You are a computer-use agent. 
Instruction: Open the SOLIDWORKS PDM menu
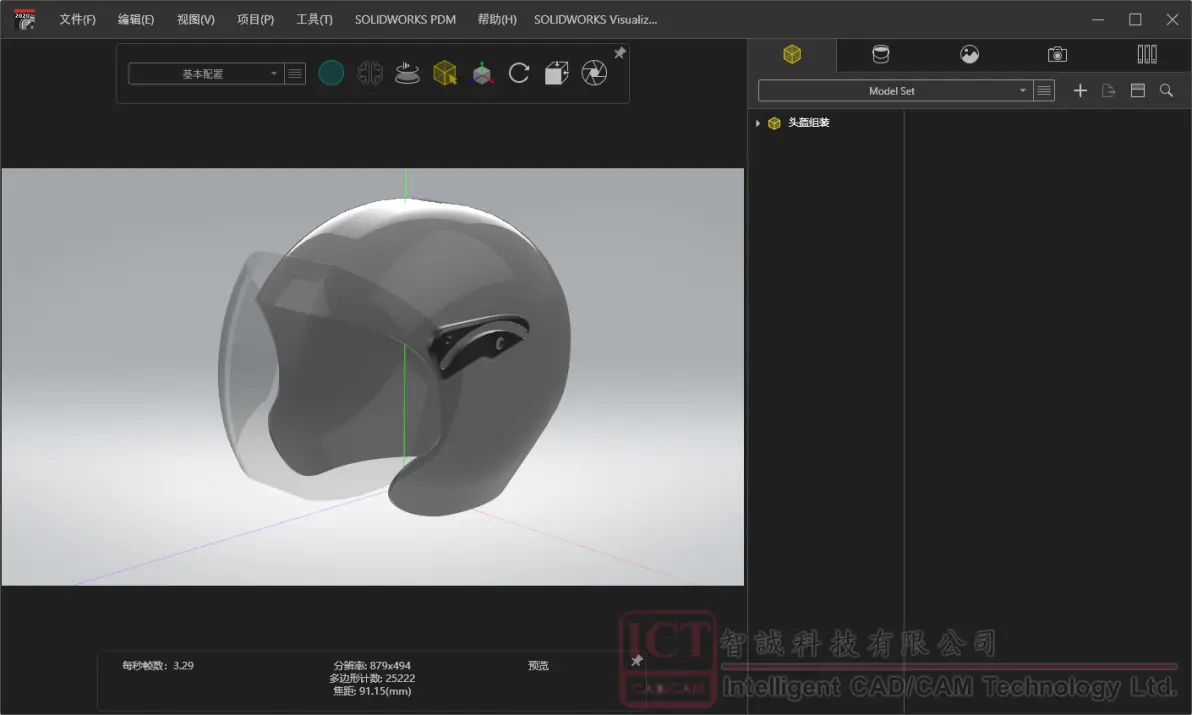tap(405, 20)
